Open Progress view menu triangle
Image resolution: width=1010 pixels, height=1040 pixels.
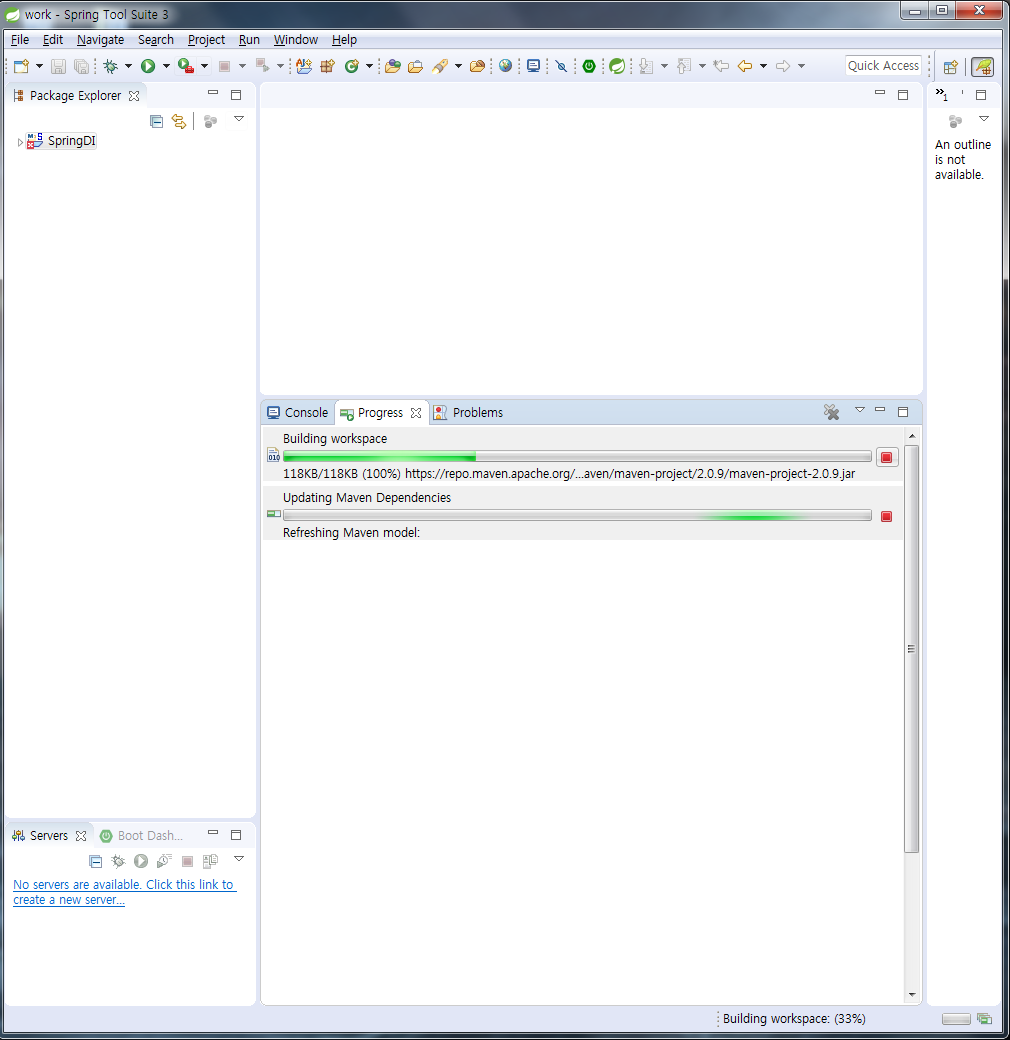(859, 410)
